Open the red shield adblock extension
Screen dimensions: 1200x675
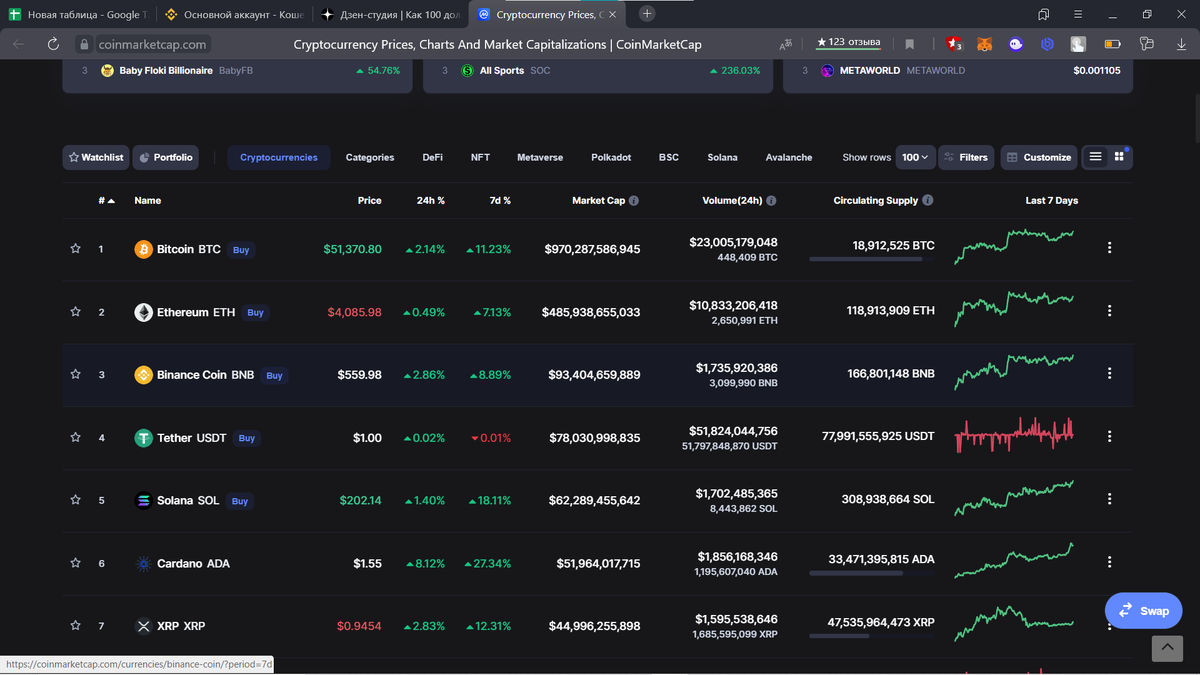click(x=954, y=44)
